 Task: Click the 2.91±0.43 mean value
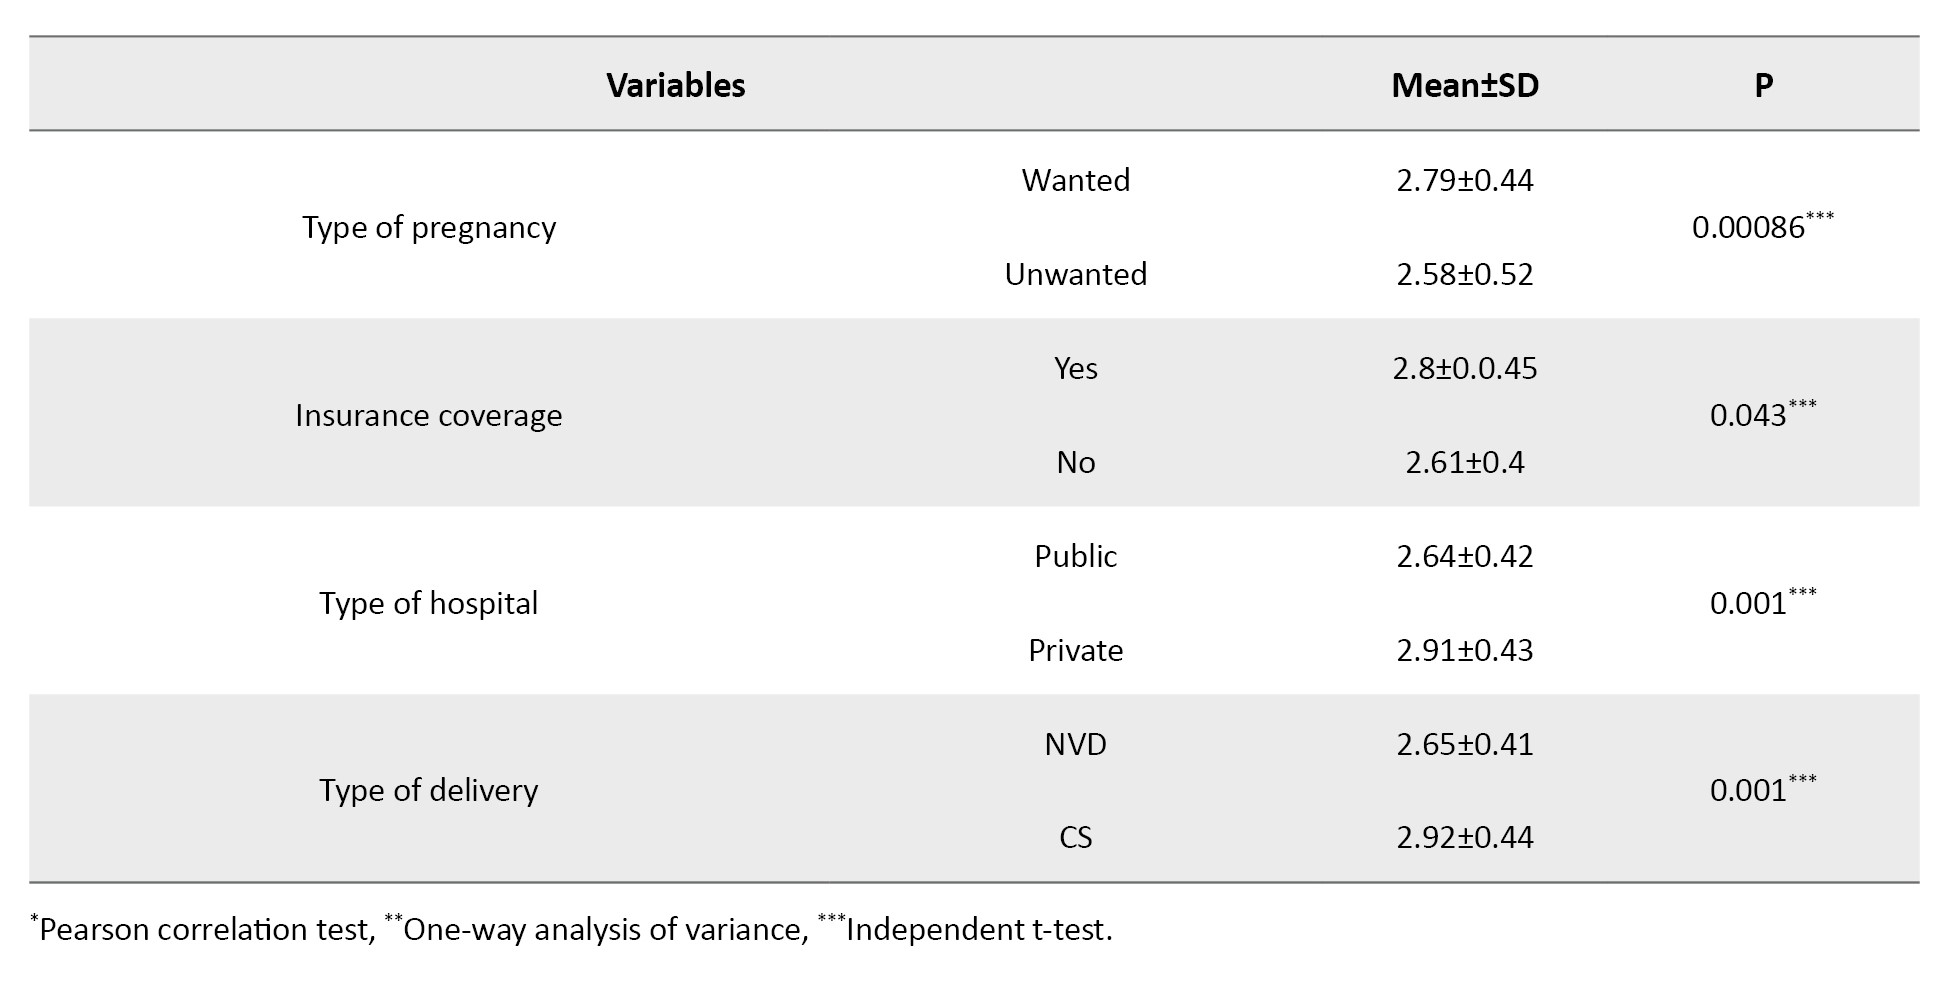pos(1464,651)
